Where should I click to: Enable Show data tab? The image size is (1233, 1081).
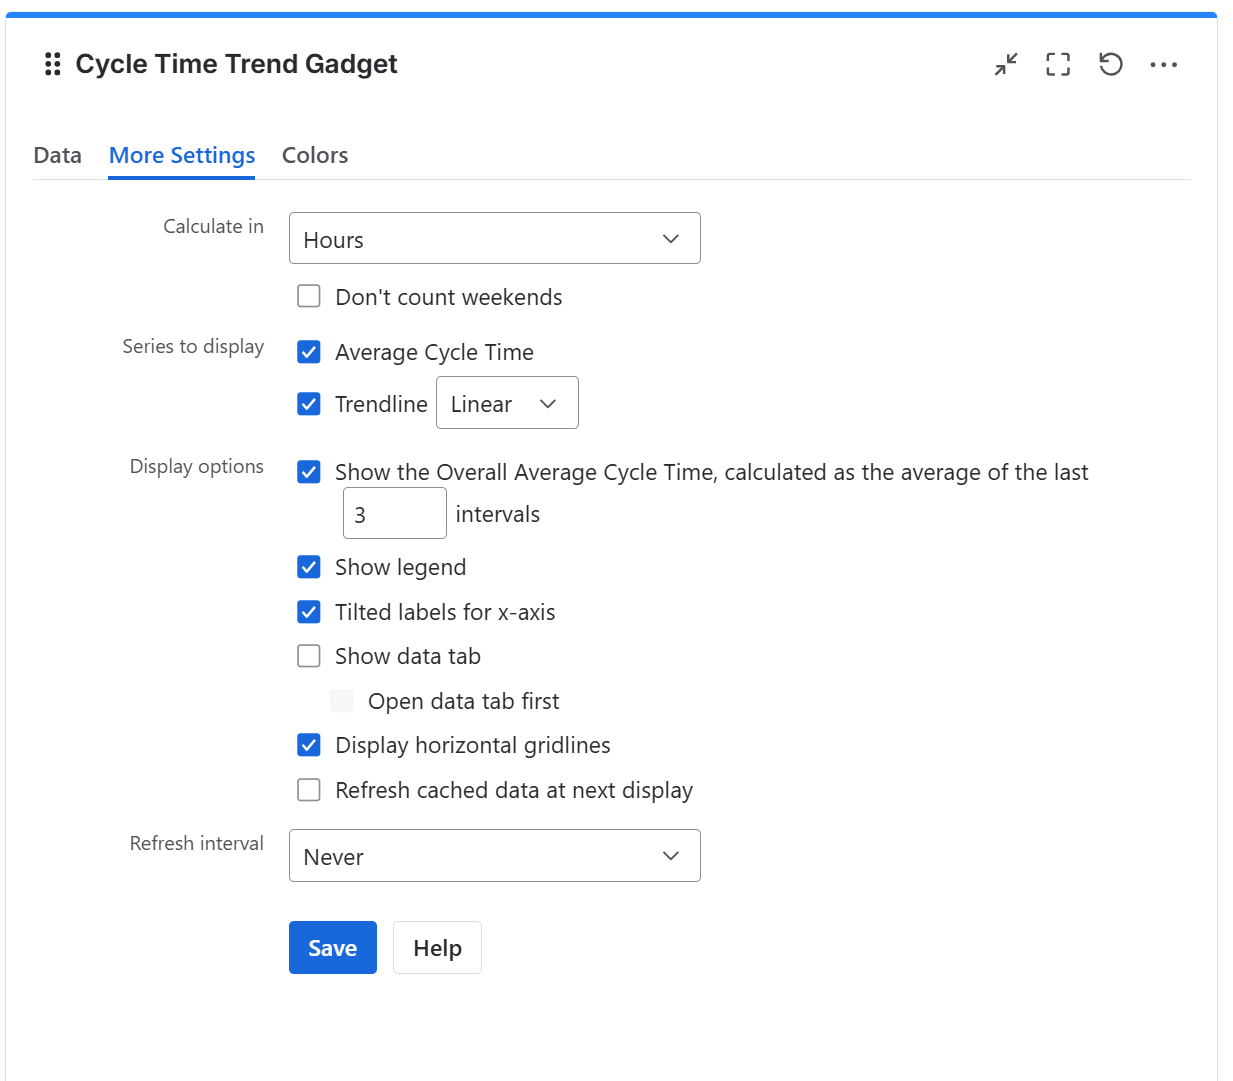coord(309,656)
